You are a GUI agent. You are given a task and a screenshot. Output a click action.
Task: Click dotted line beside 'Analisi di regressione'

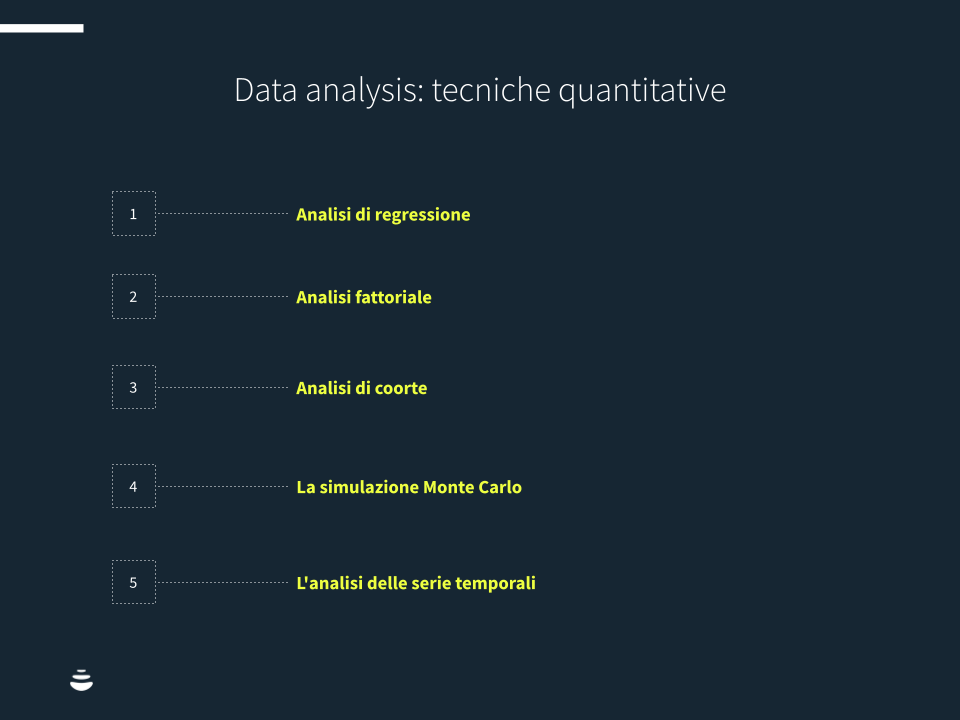tap(222, 214)
